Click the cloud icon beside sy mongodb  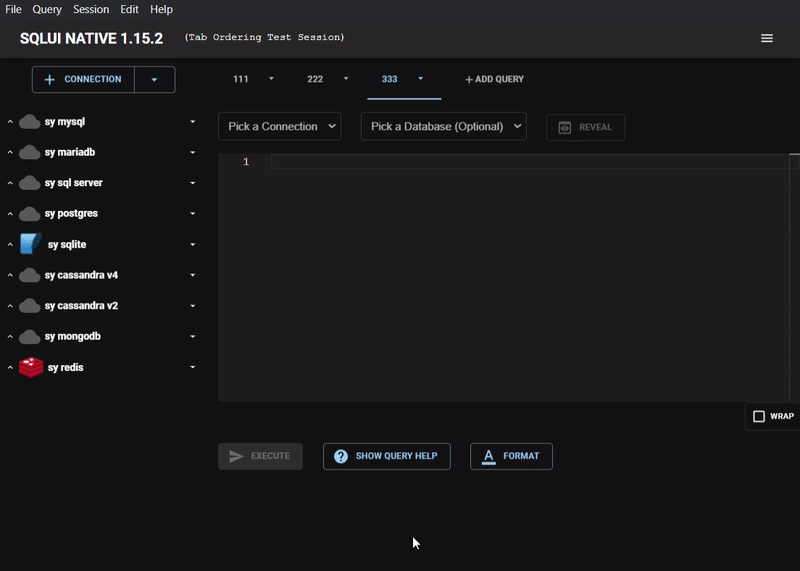30,336
